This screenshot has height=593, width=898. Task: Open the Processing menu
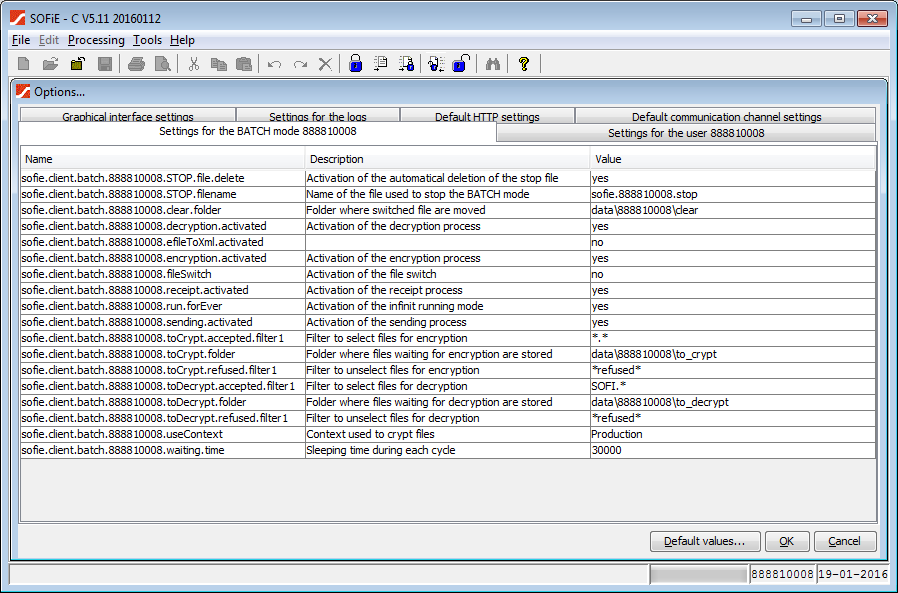(96, 40)
